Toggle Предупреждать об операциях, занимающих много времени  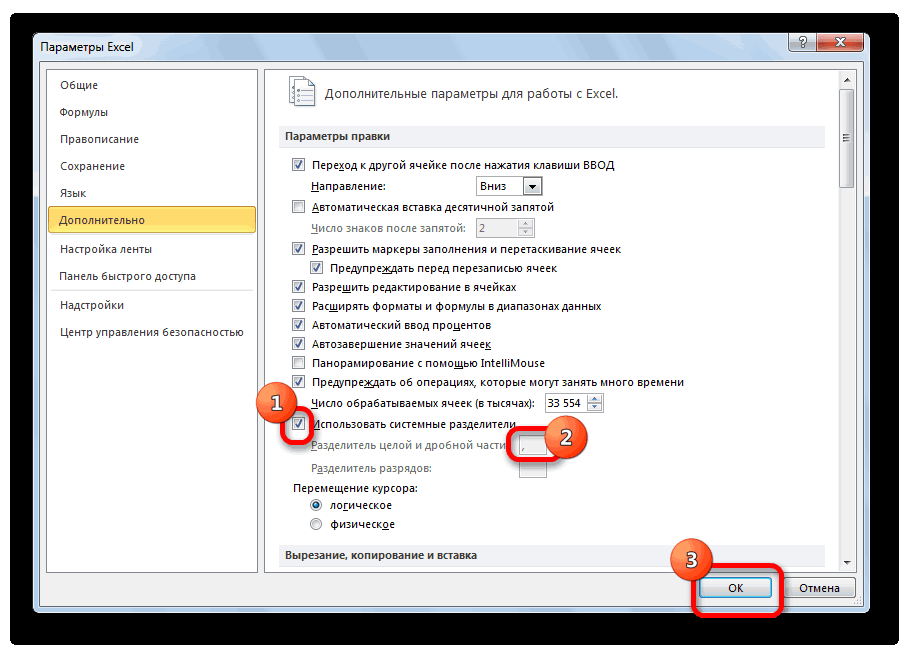298,382
